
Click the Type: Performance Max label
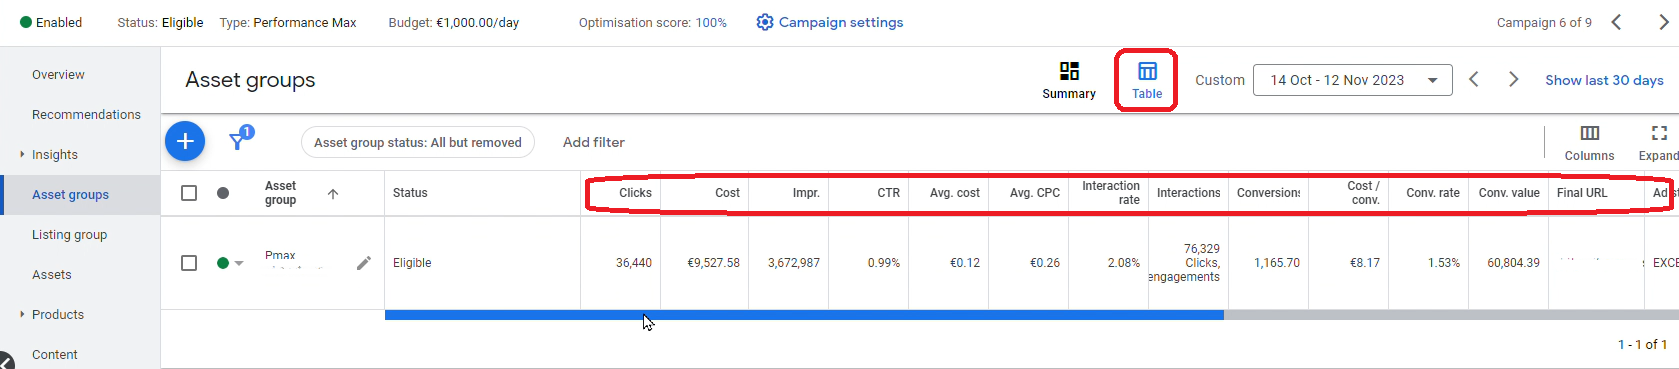[x=288, y=22]
